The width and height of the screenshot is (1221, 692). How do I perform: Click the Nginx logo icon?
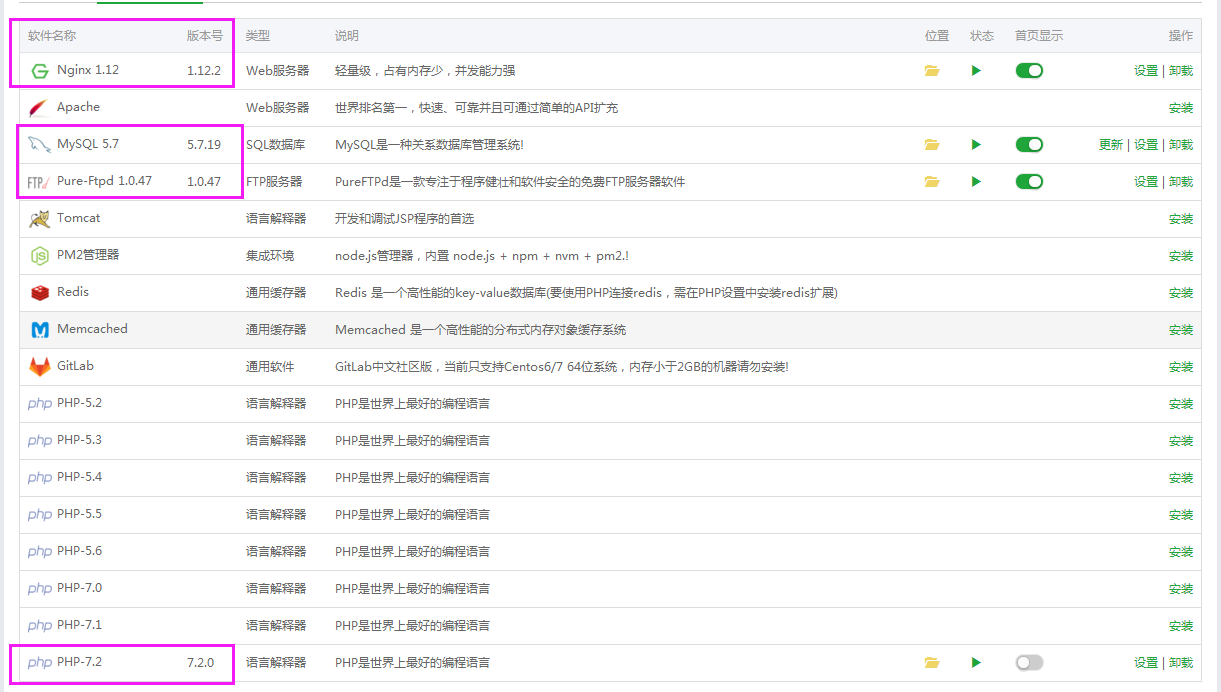click(x=40, y=71)
